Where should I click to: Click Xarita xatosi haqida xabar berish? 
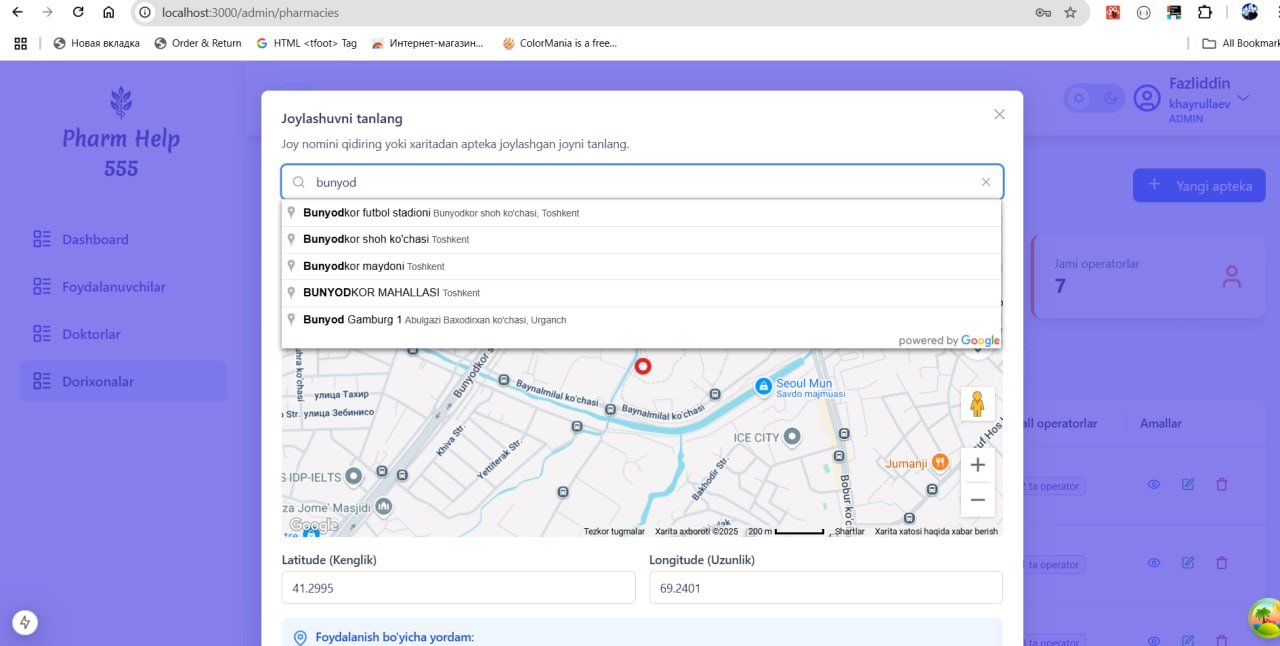936,531
